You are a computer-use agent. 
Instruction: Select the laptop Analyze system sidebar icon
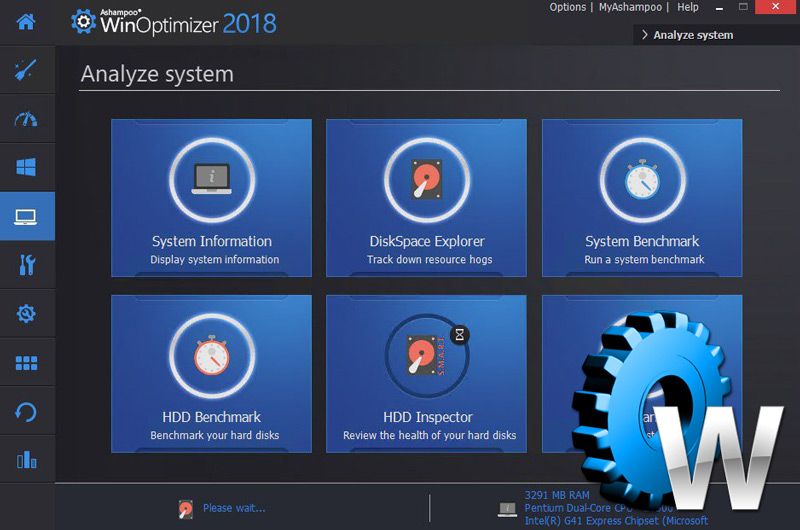(26, 217)
